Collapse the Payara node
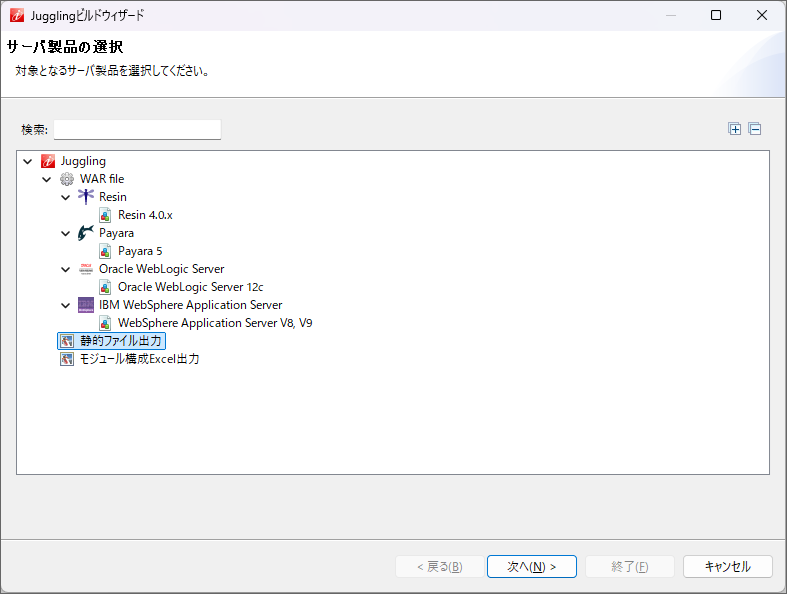The width and height of the screenshot is (787, 594). 66,233
